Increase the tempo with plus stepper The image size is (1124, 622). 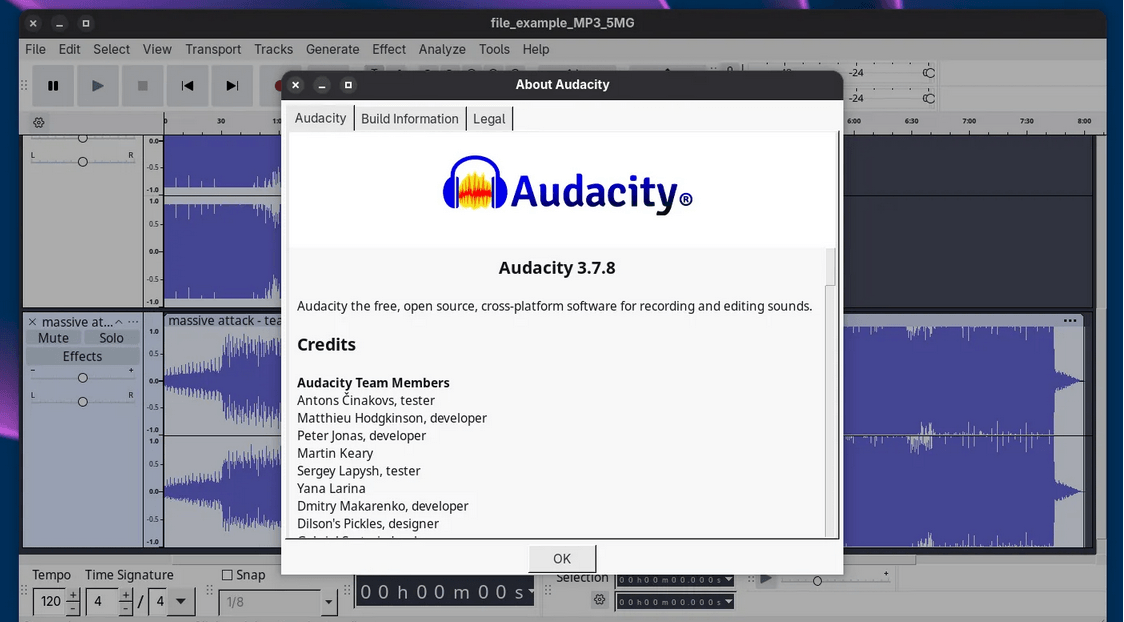(72, 595)
